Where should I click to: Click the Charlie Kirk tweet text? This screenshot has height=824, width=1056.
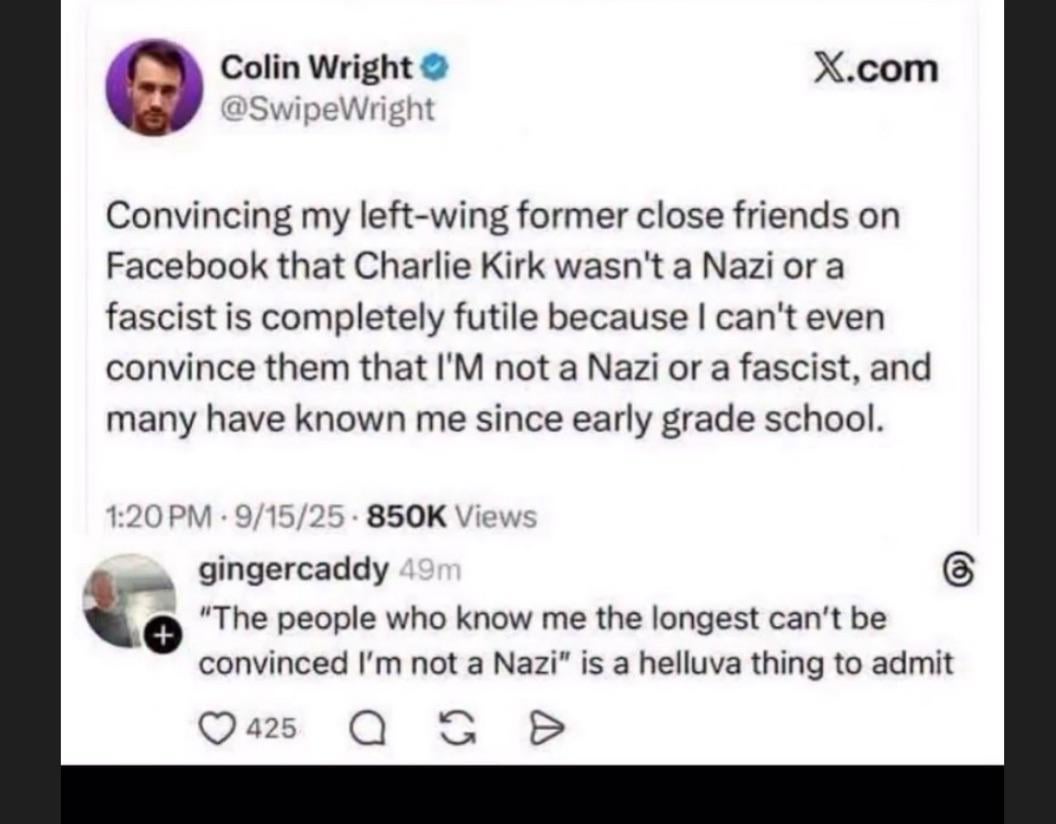tap(518, 317)
